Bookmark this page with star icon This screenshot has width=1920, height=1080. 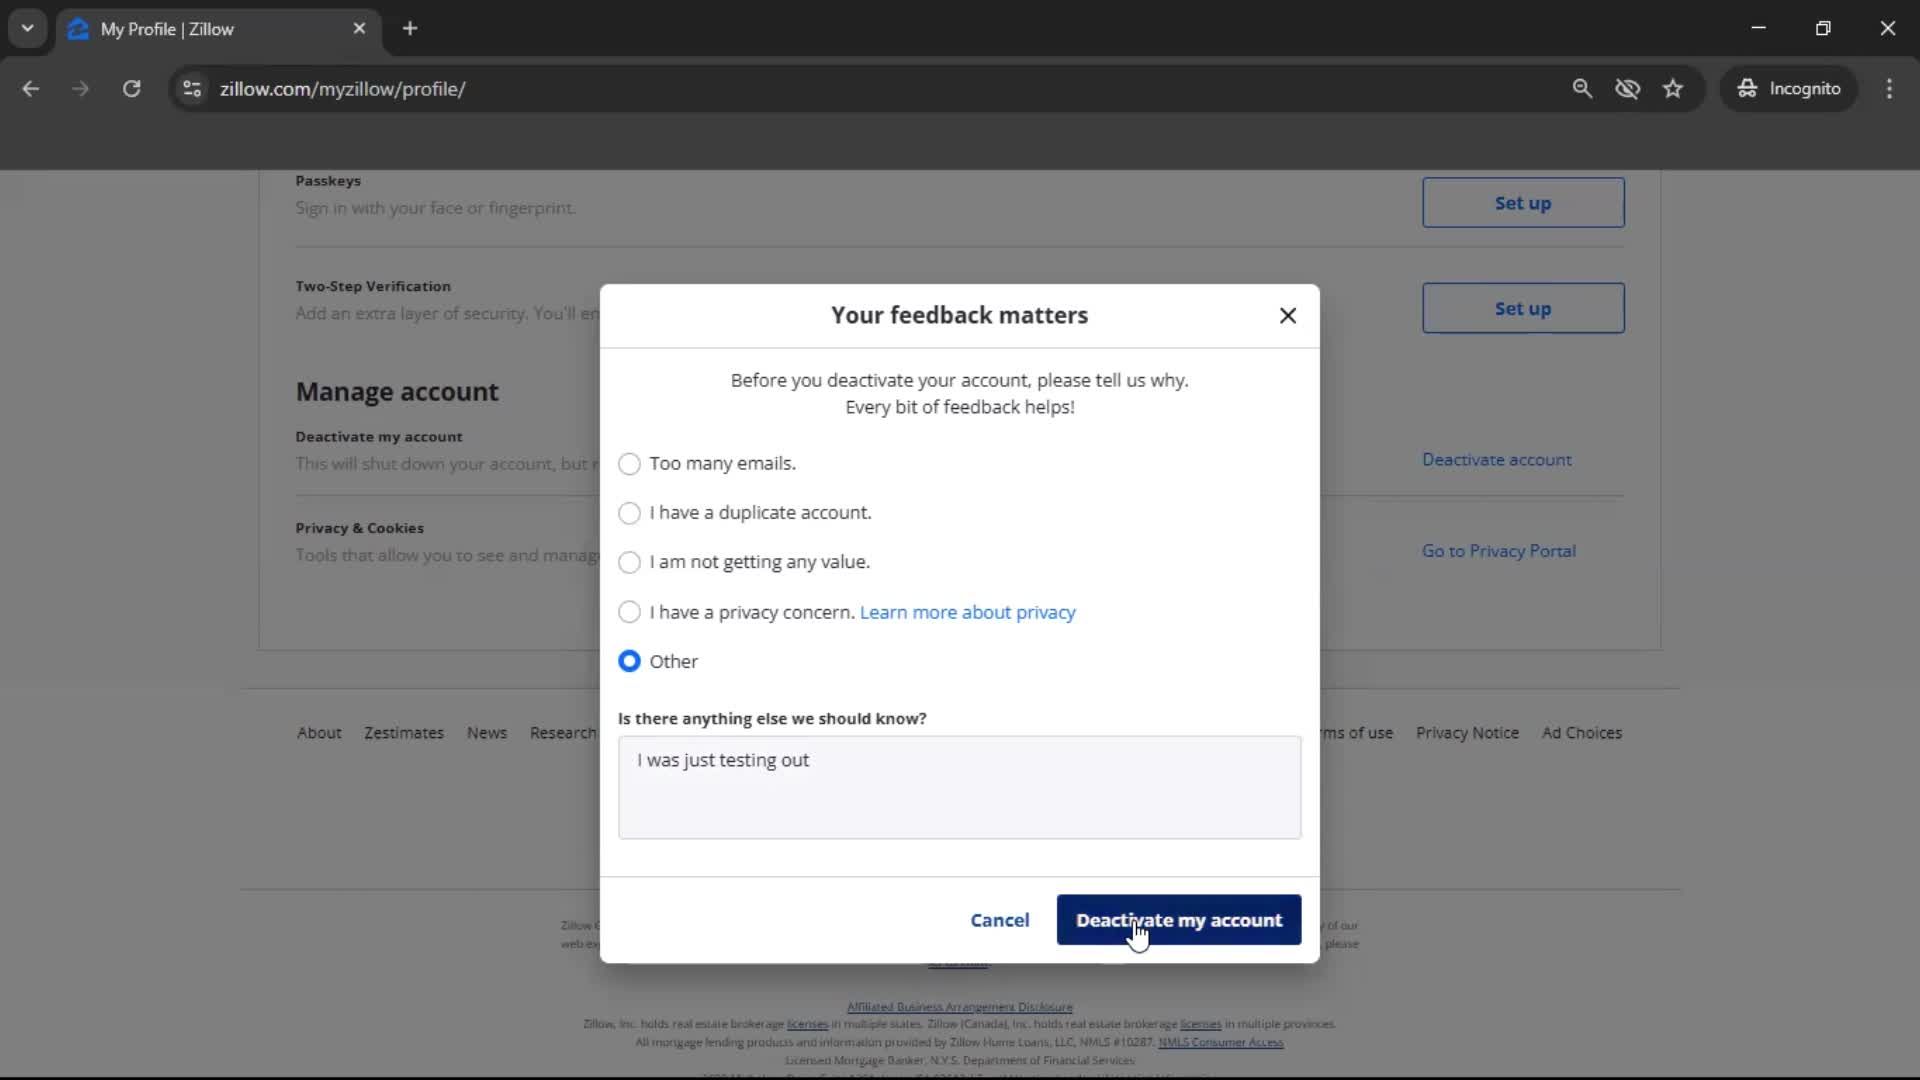coord(1673,89)
